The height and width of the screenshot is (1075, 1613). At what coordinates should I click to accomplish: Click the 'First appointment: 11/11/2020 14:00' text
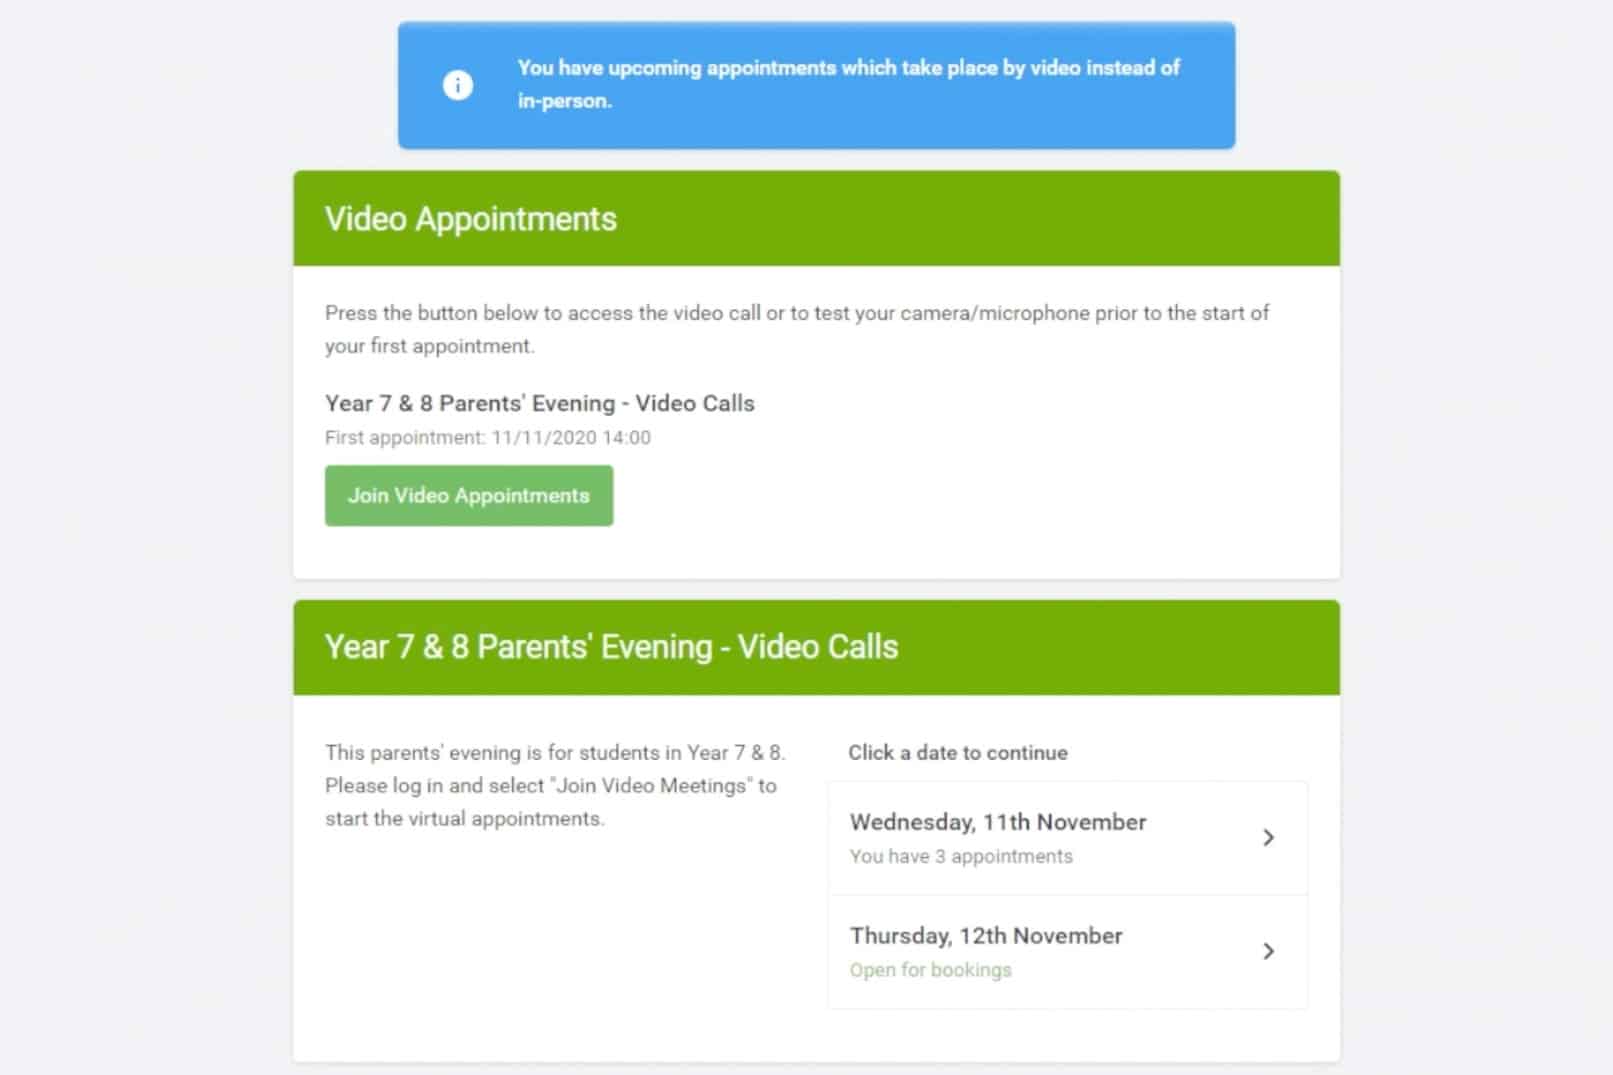(x=487, y=437)
